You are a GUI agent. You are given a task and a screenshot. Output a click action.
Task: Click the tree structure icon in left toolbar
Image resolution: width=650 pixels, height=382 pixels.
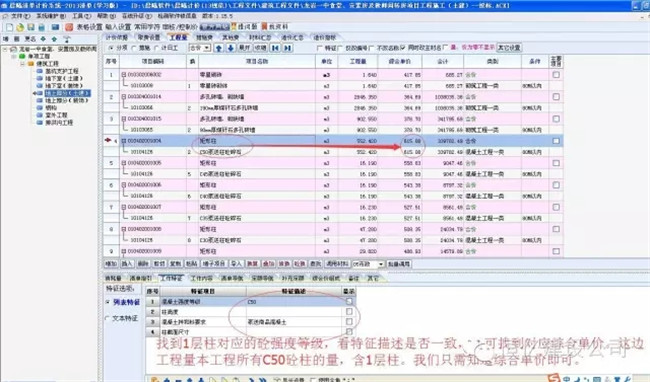[66, 39]
